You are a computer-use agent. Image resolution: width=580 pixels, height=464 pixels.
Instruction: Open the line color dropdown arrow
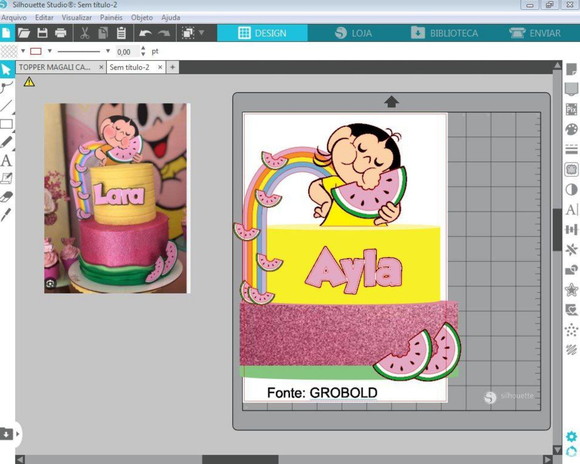50,51
